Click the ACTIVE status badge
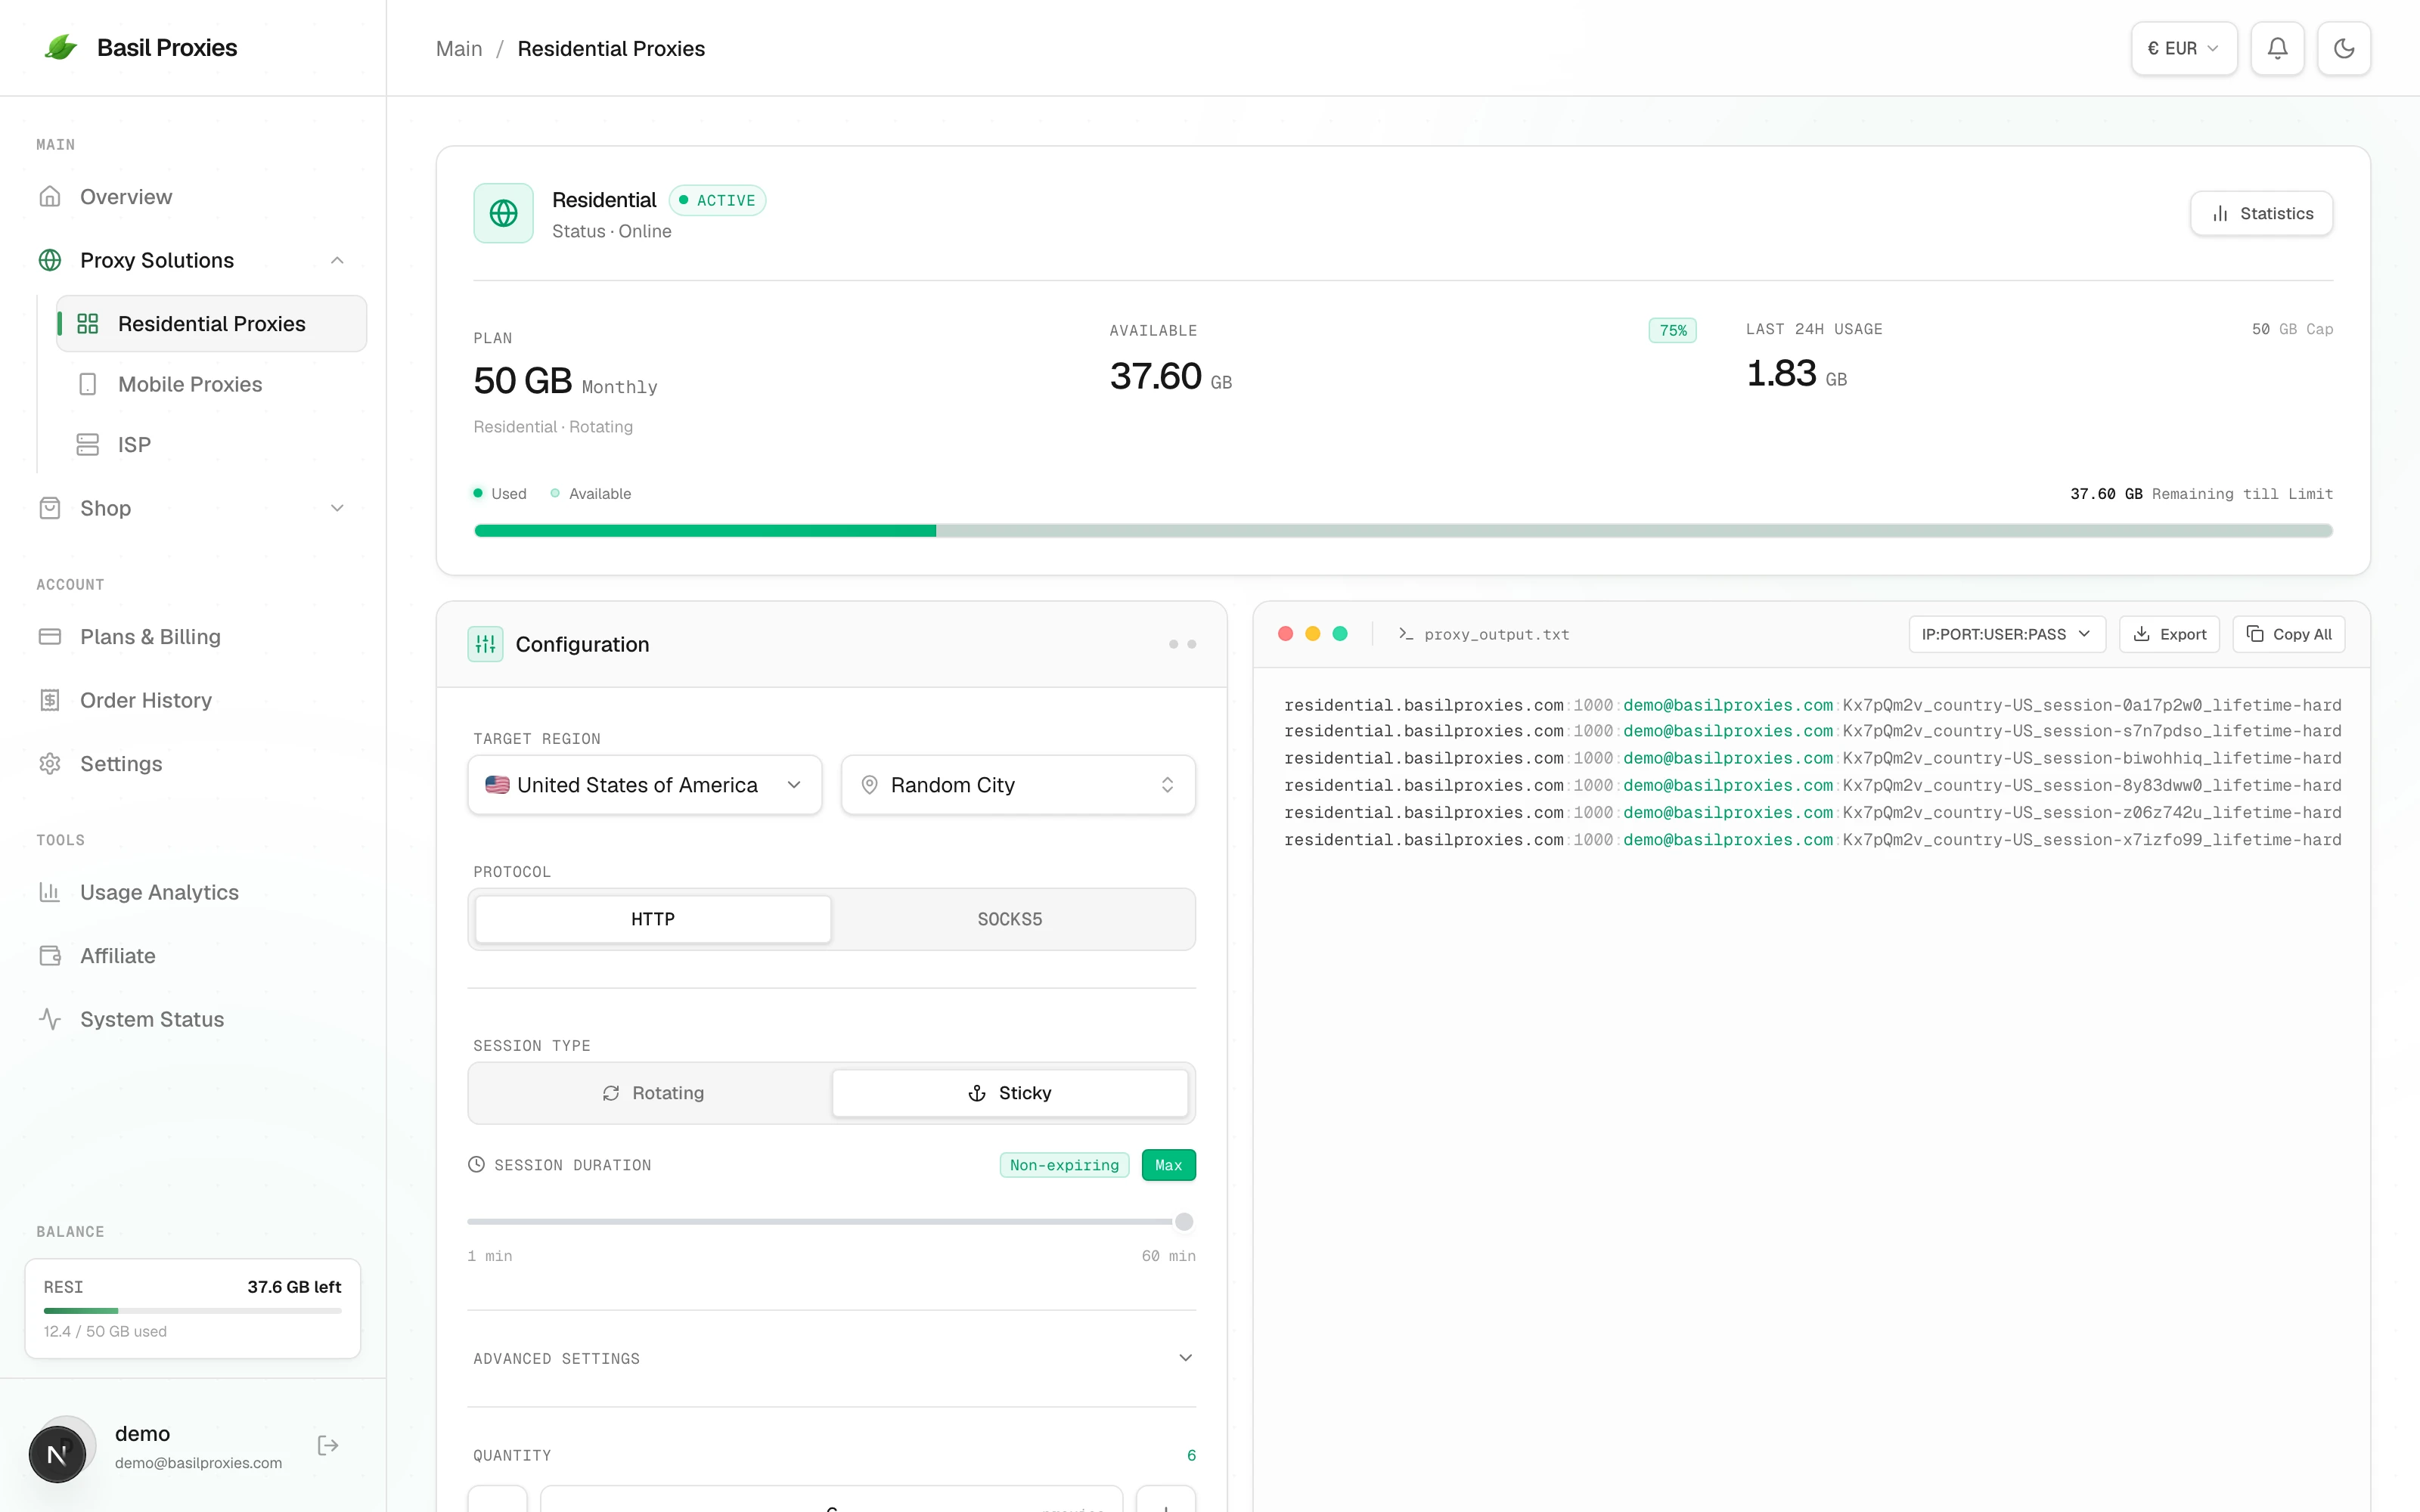This screenshot has width=2420, height=1512. coord(717,200)
